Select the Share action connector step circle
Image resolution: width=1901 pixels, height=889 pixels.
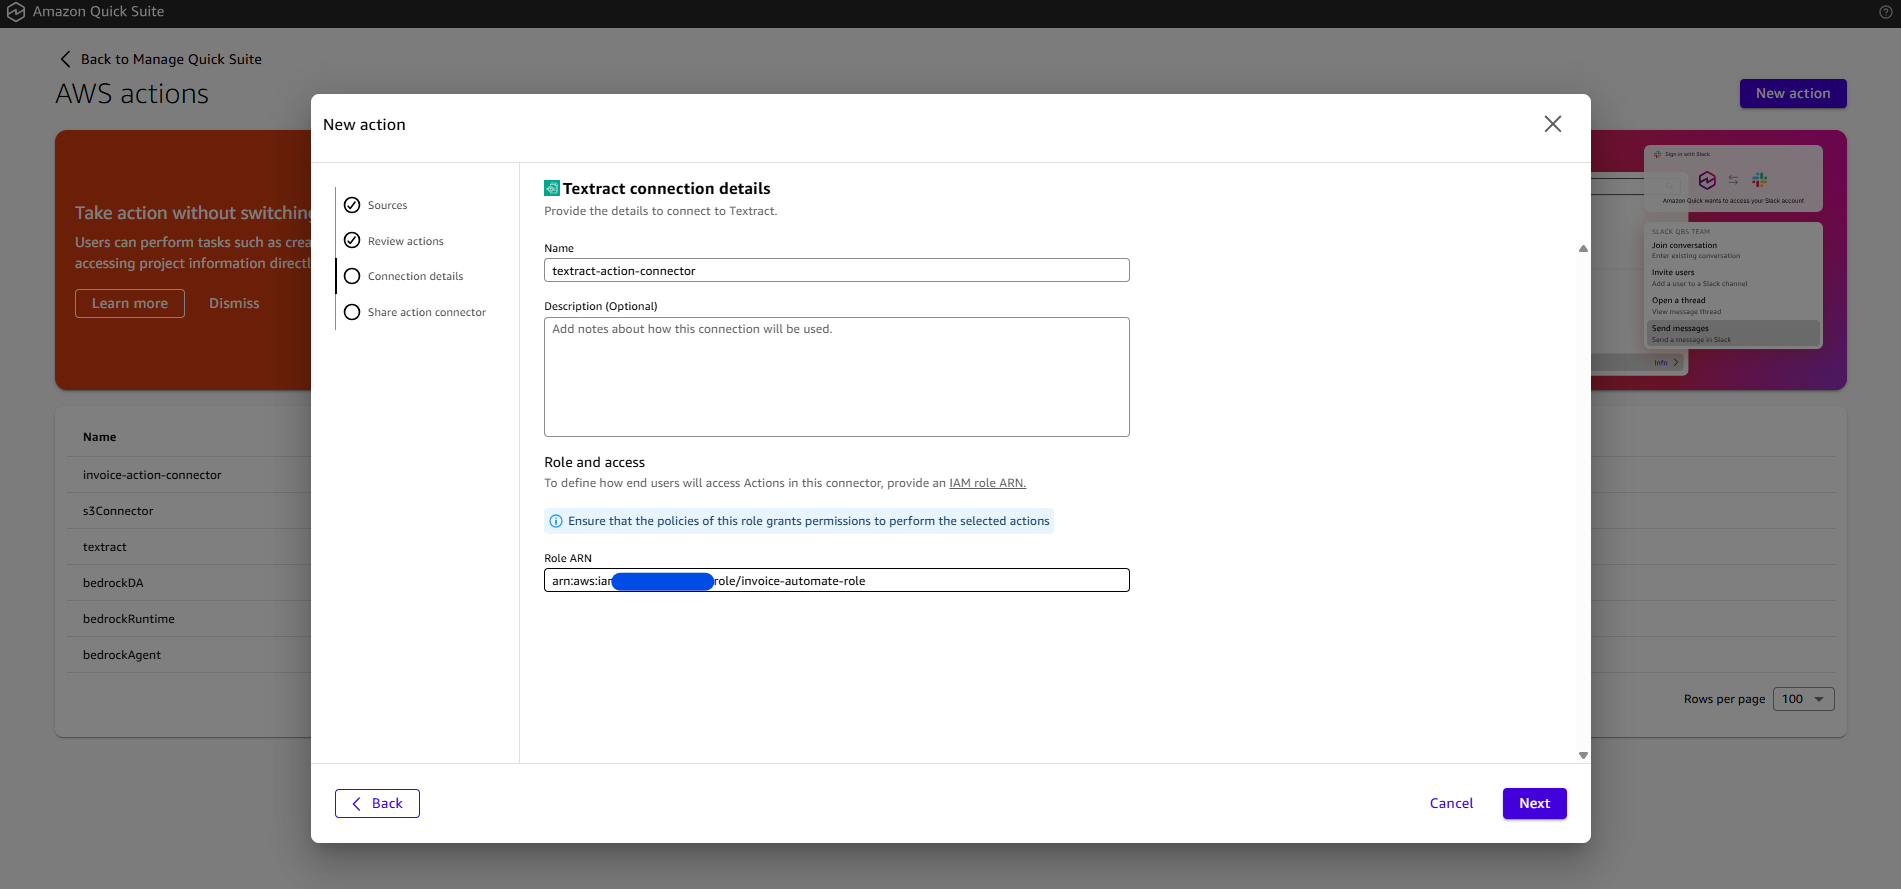[352, 312]
